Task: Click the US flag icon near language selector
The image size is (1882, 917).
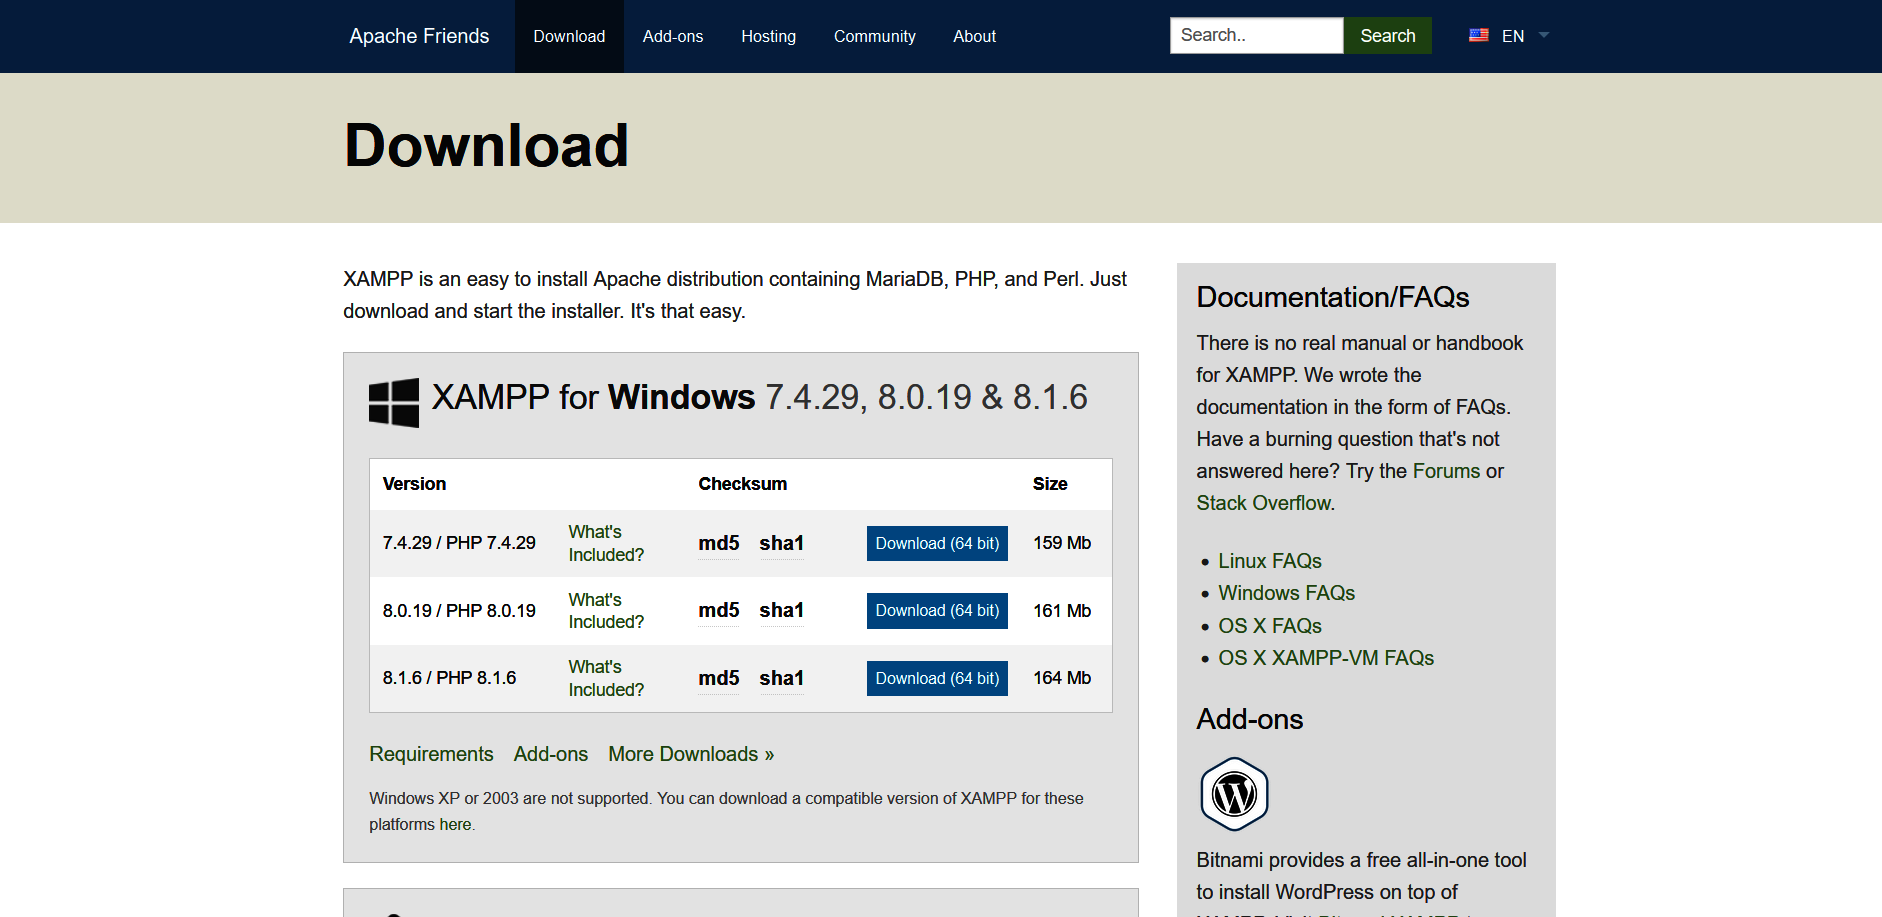Action: pyautogui.click(x=1479, y=34)
